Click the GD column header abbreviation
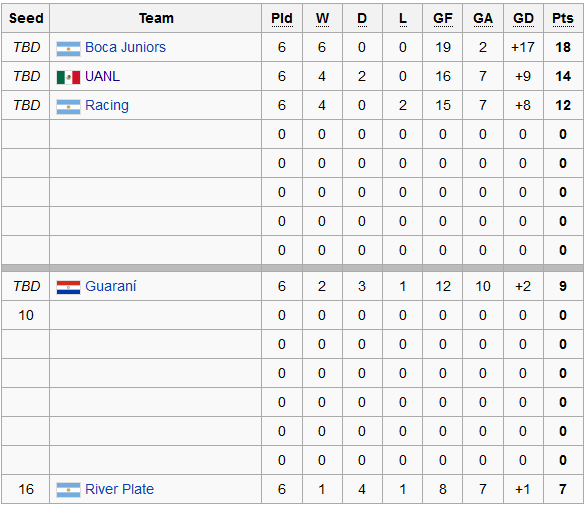Viewport: 584px width, 505px height. click(523, 18)
